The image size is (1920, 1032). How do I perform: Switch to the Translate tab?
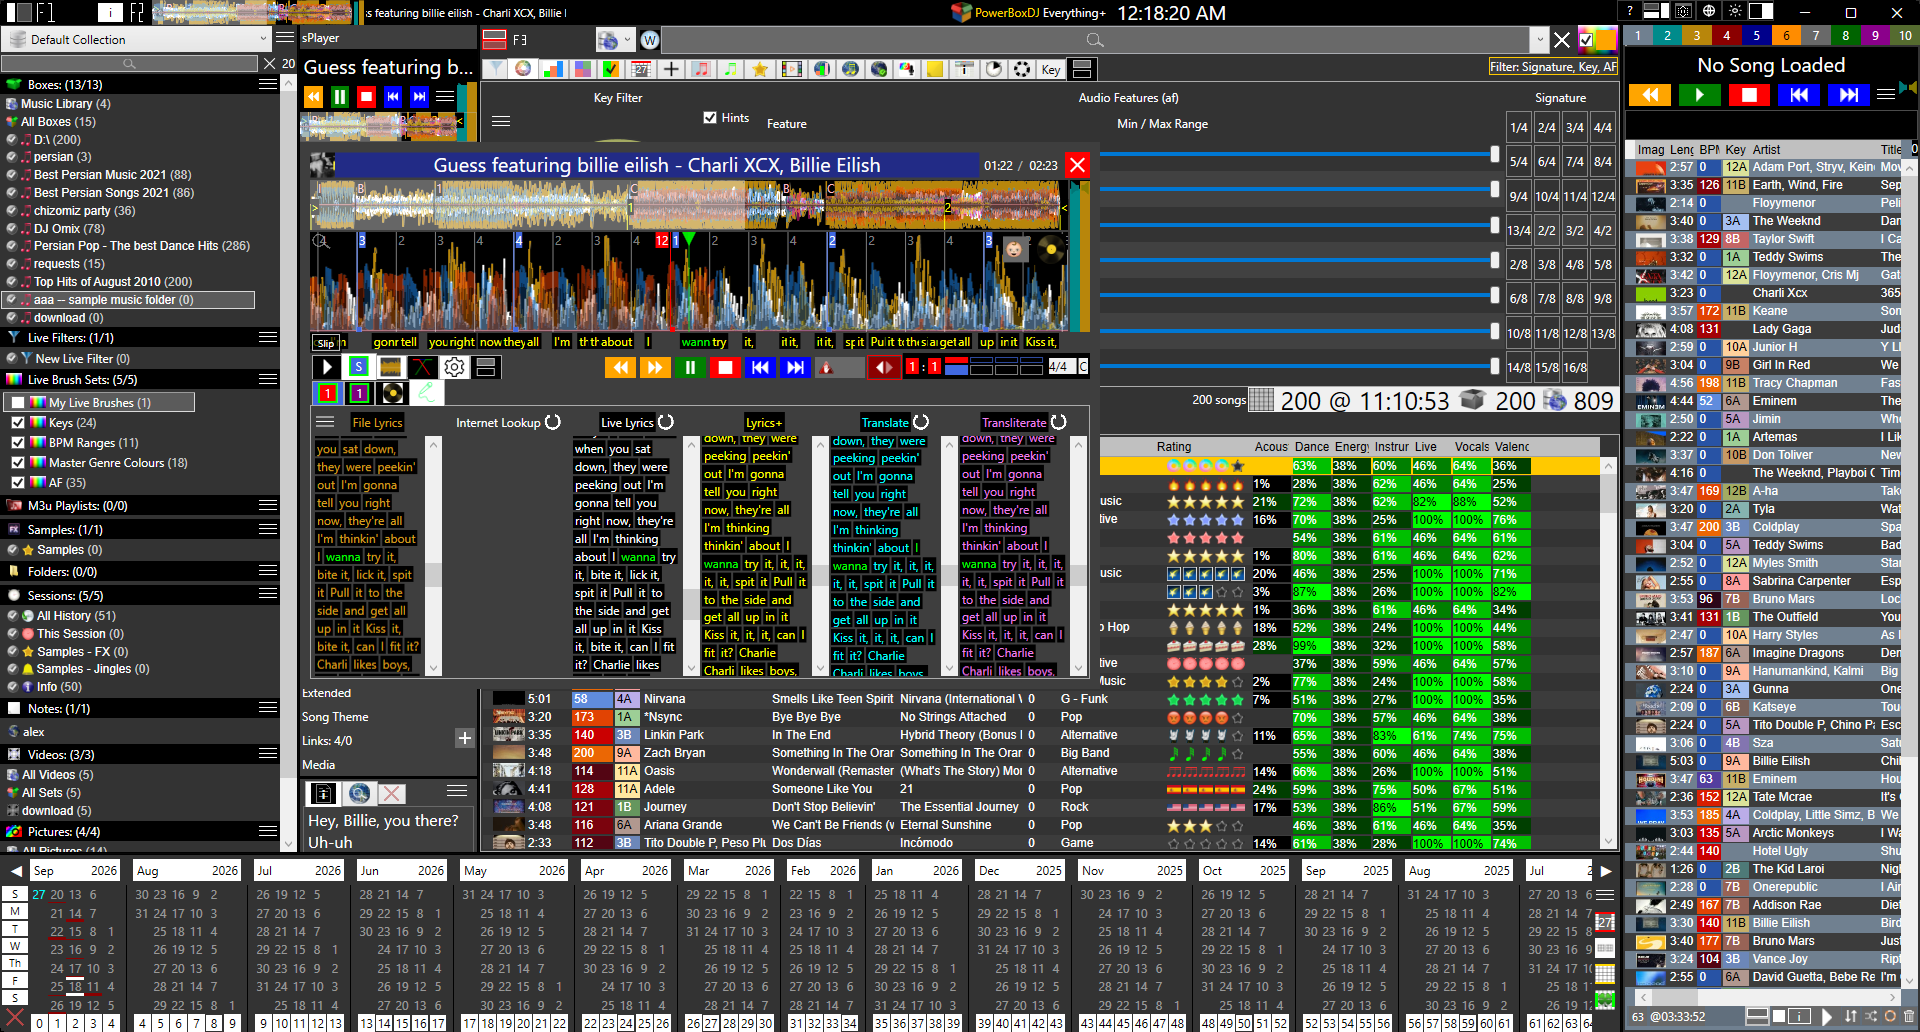coord(885,423)
